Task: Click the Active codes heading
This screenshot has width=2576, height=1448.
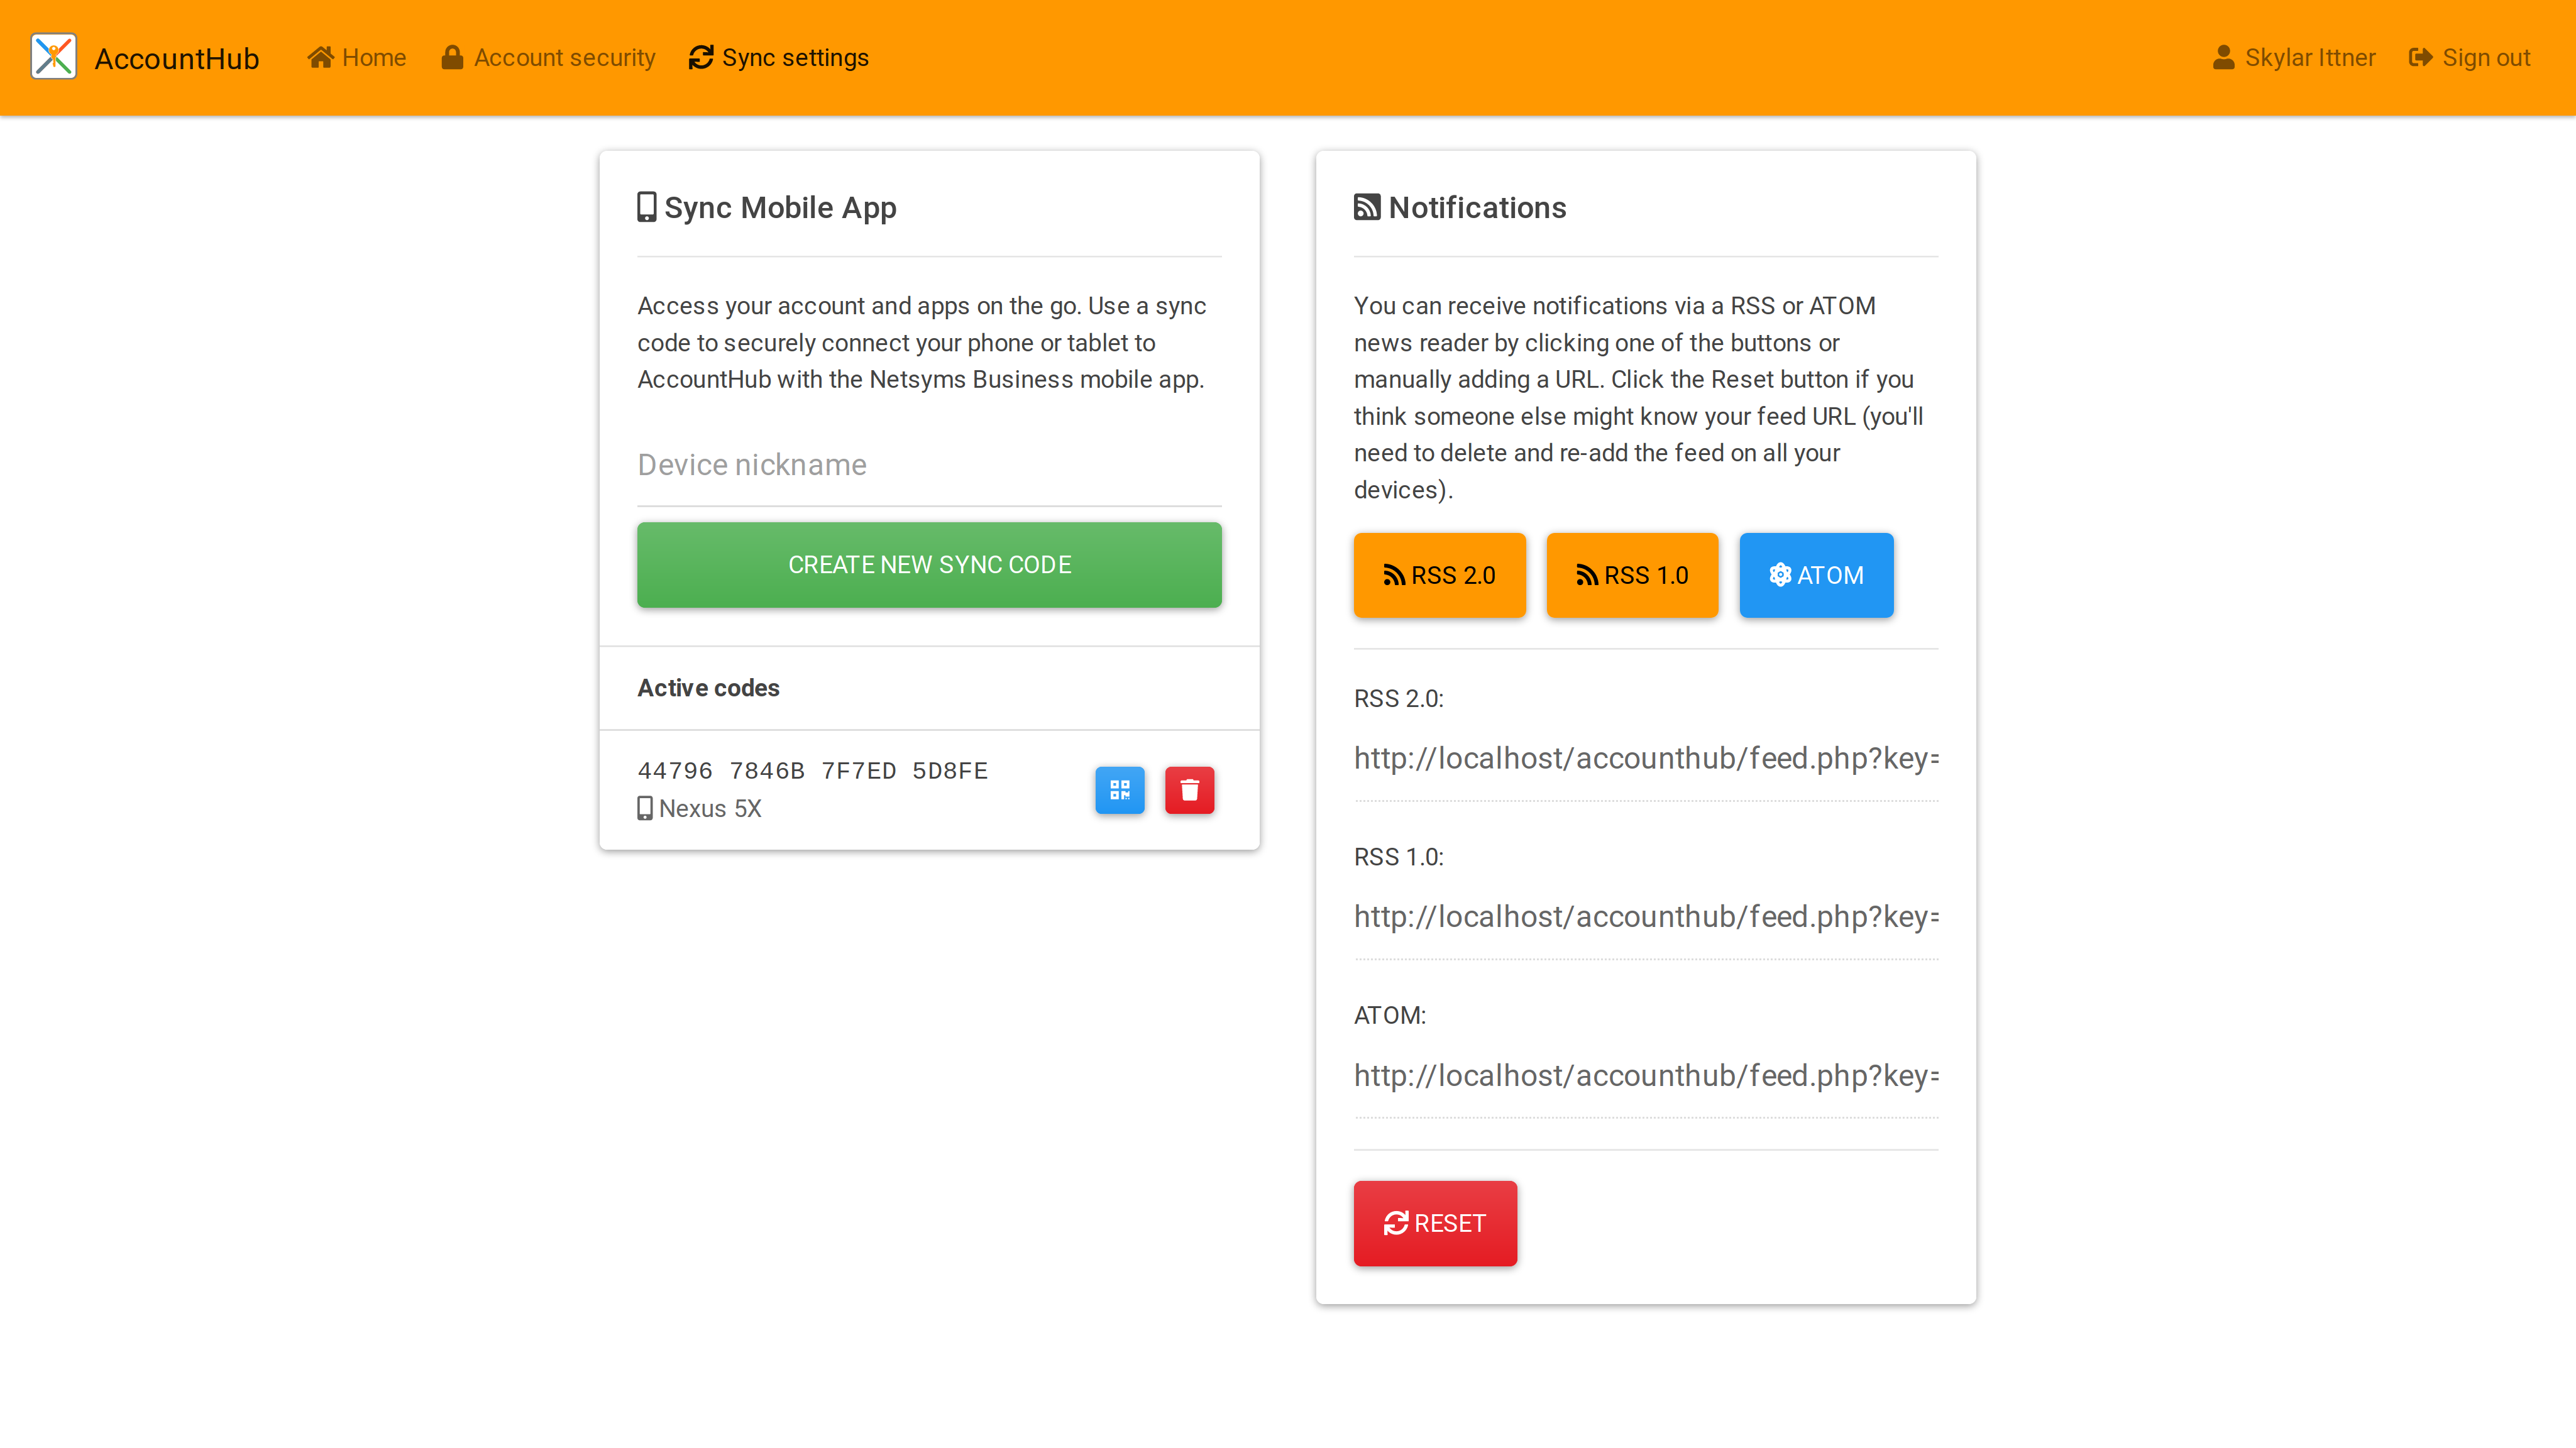Action: [709, 688]
